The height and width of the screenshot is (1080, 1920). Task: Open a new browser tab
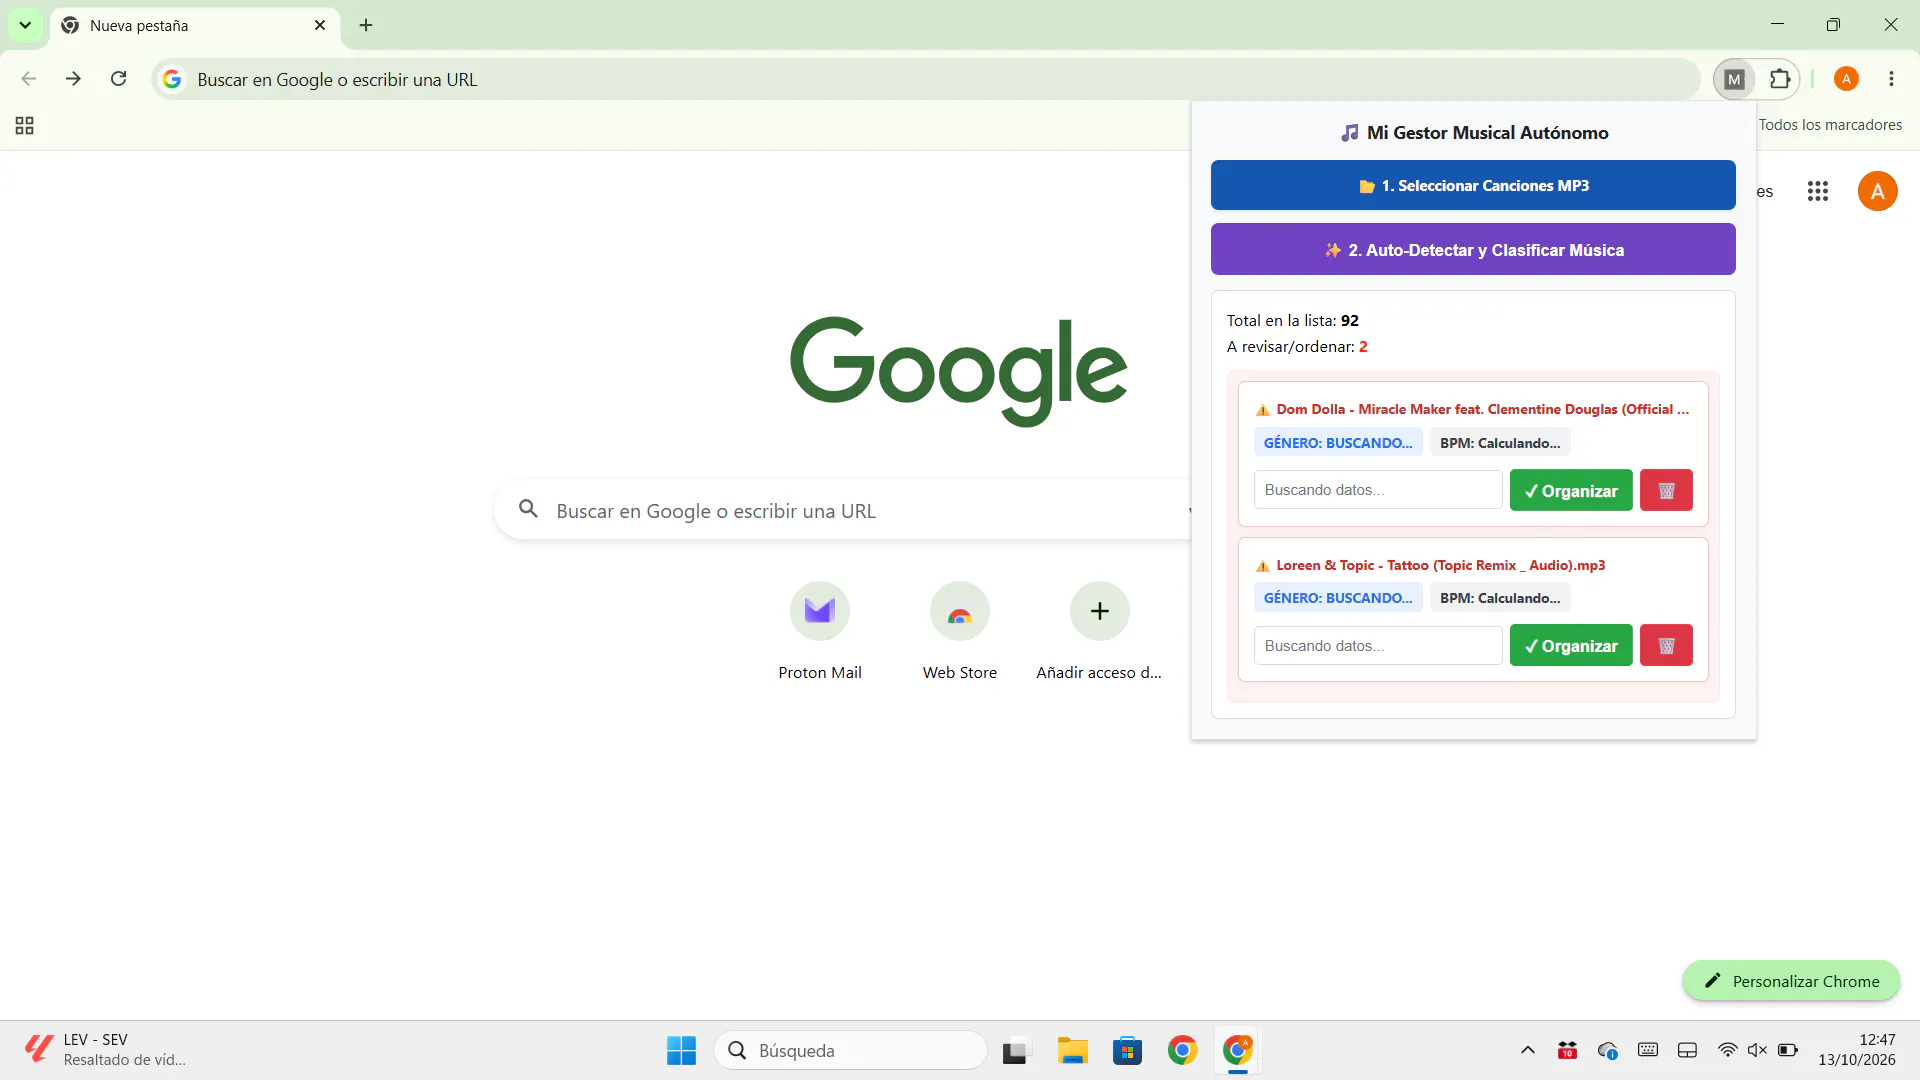point(366,25)
